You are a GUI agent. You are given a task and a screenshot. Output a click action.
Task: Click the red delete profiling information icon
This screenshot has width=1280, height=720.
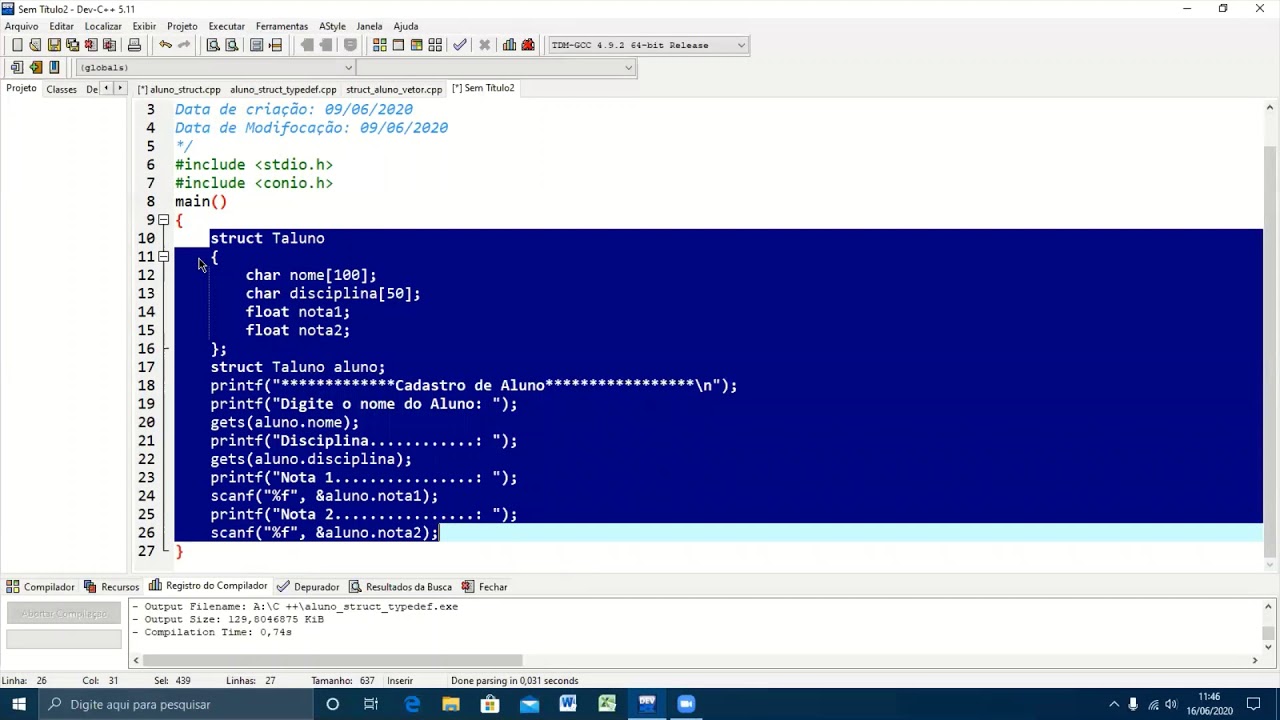pos(528,45)
